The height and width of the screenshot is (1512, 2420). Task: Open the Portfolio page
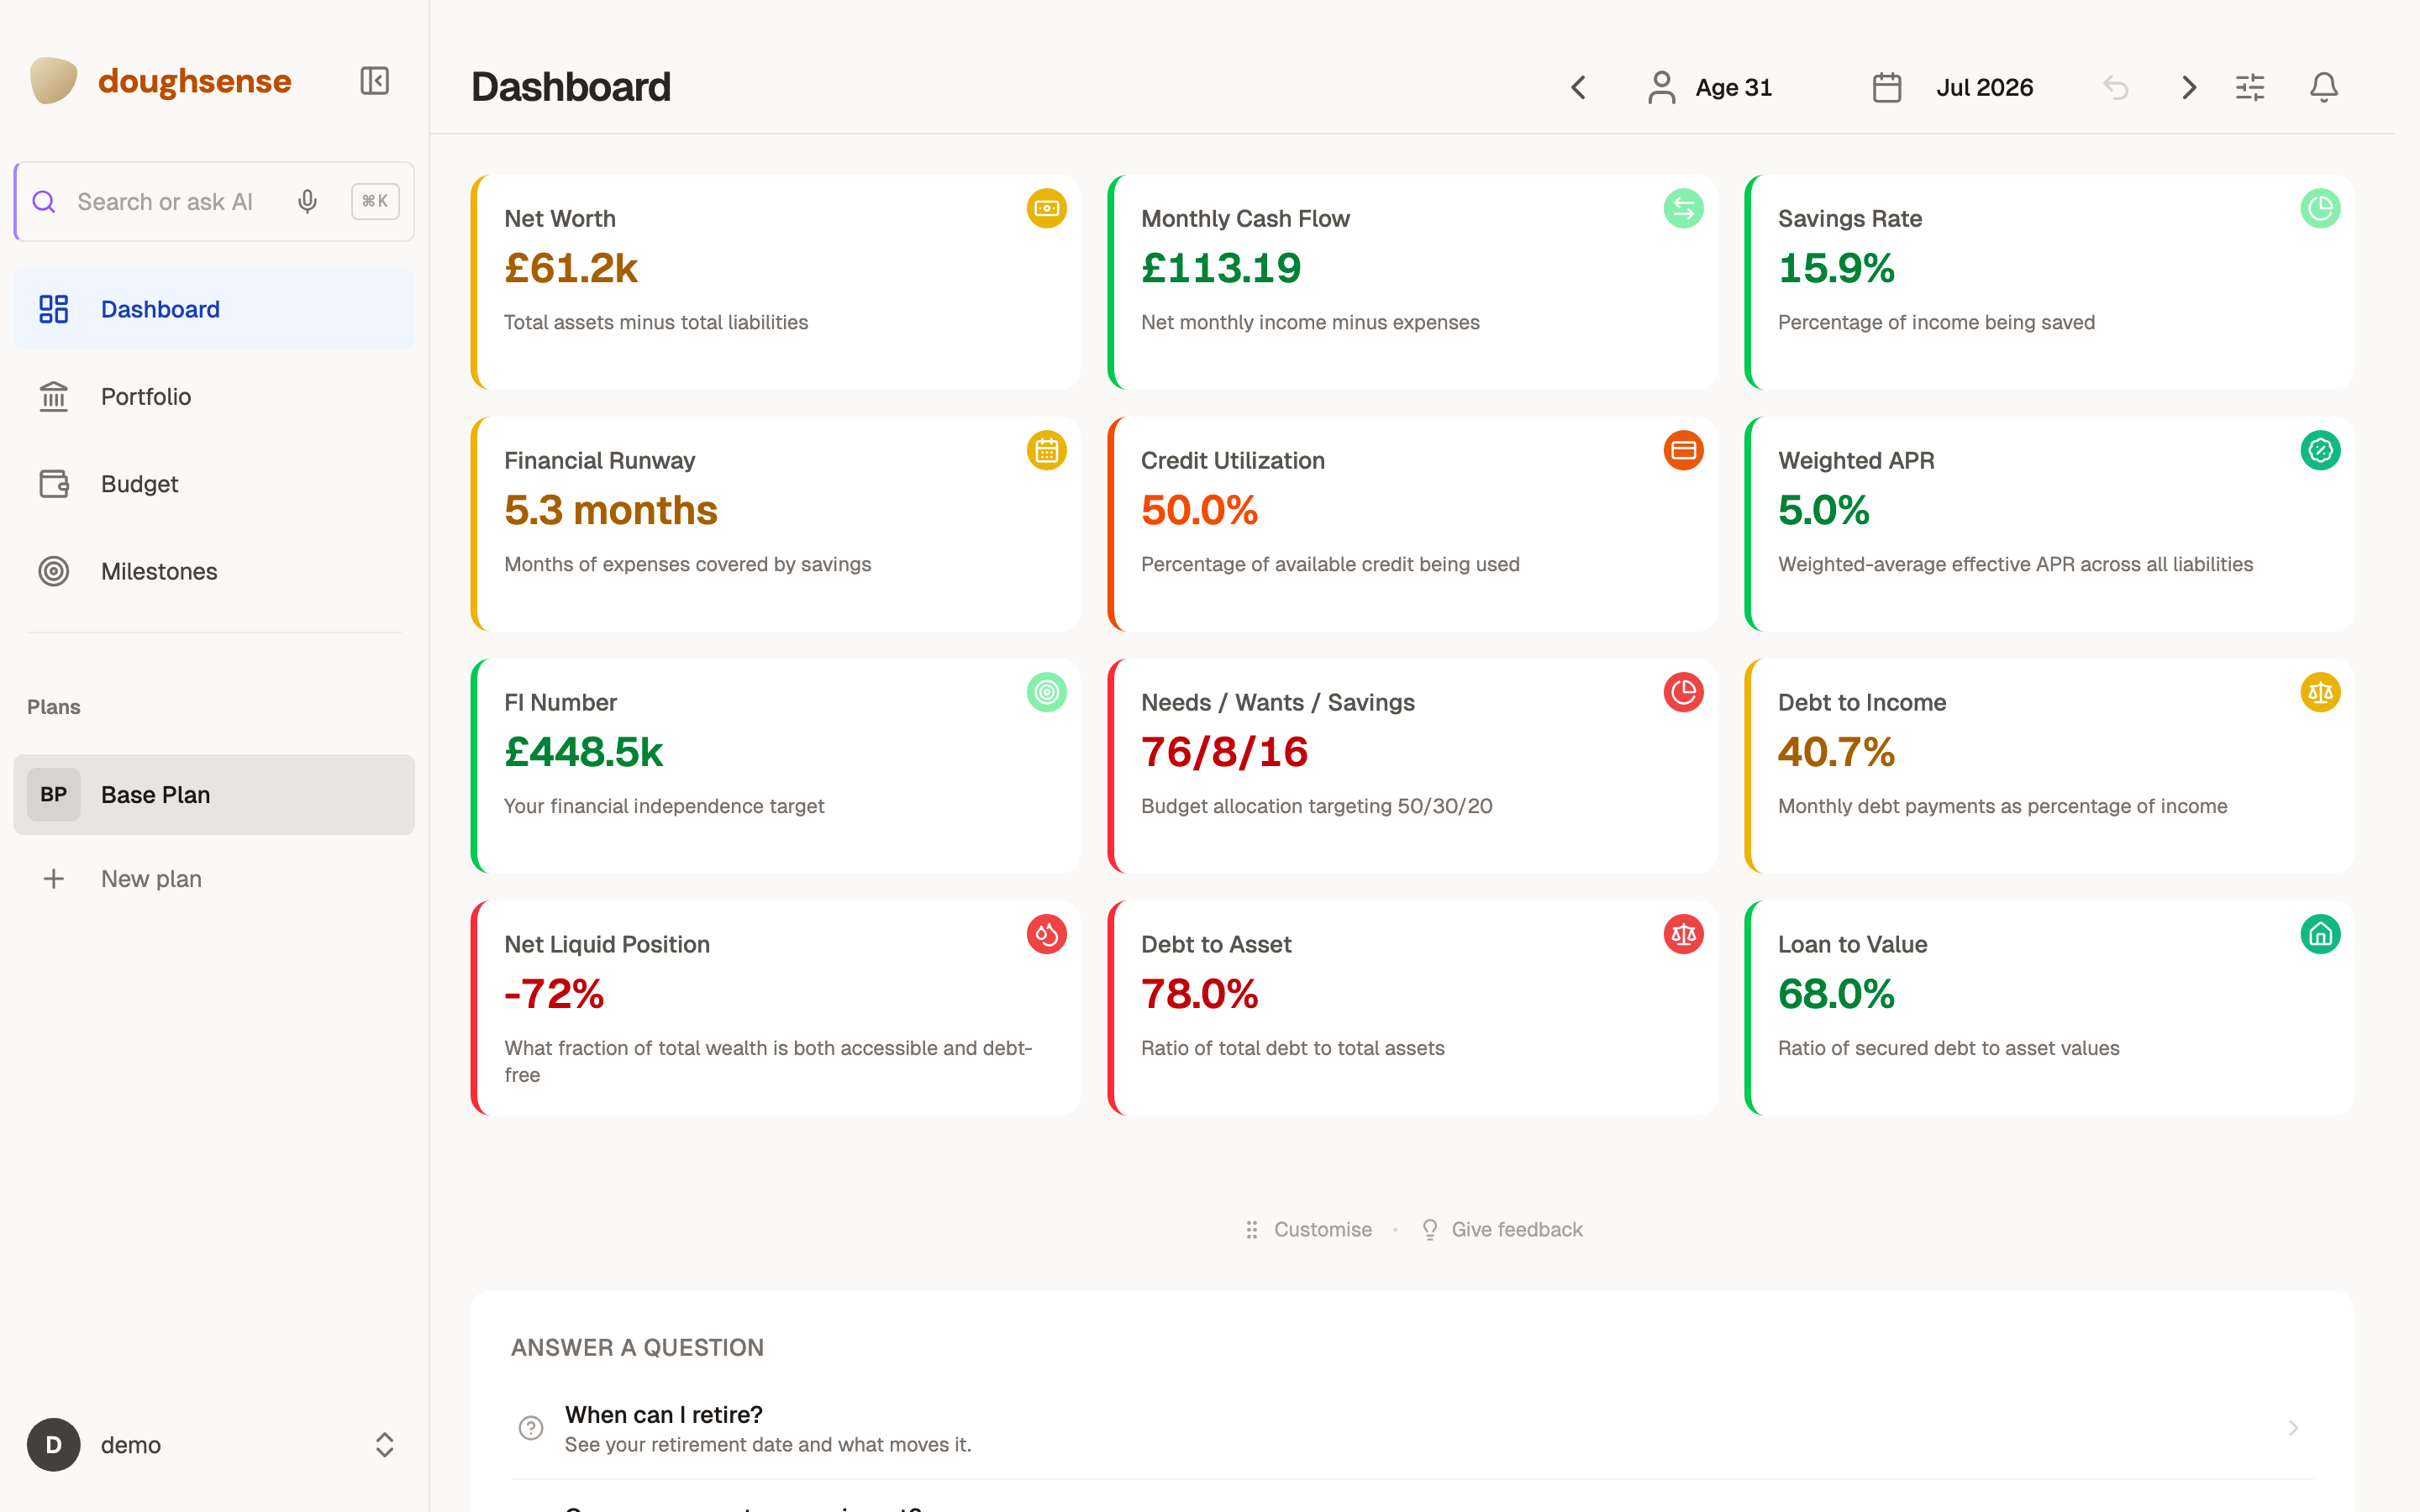[x=214, y=397]
